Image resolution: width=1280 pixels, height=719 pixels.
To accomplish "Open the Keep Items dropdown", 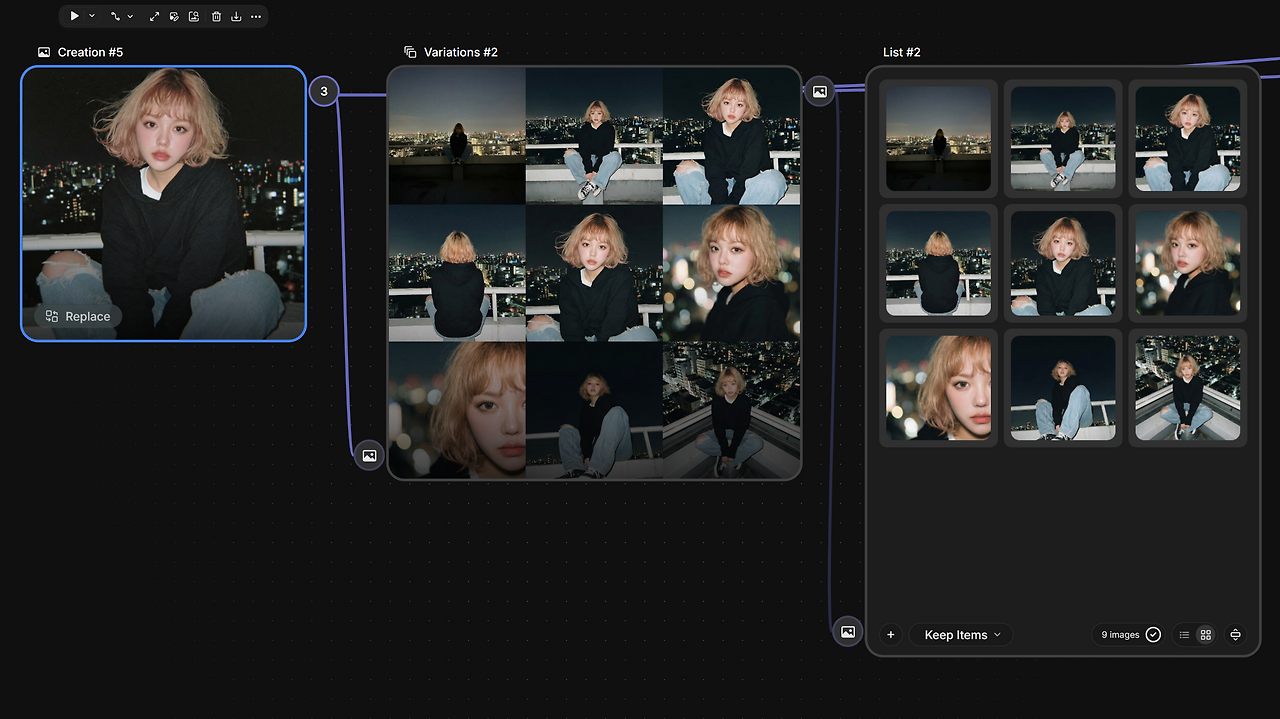I will [962, 635].
